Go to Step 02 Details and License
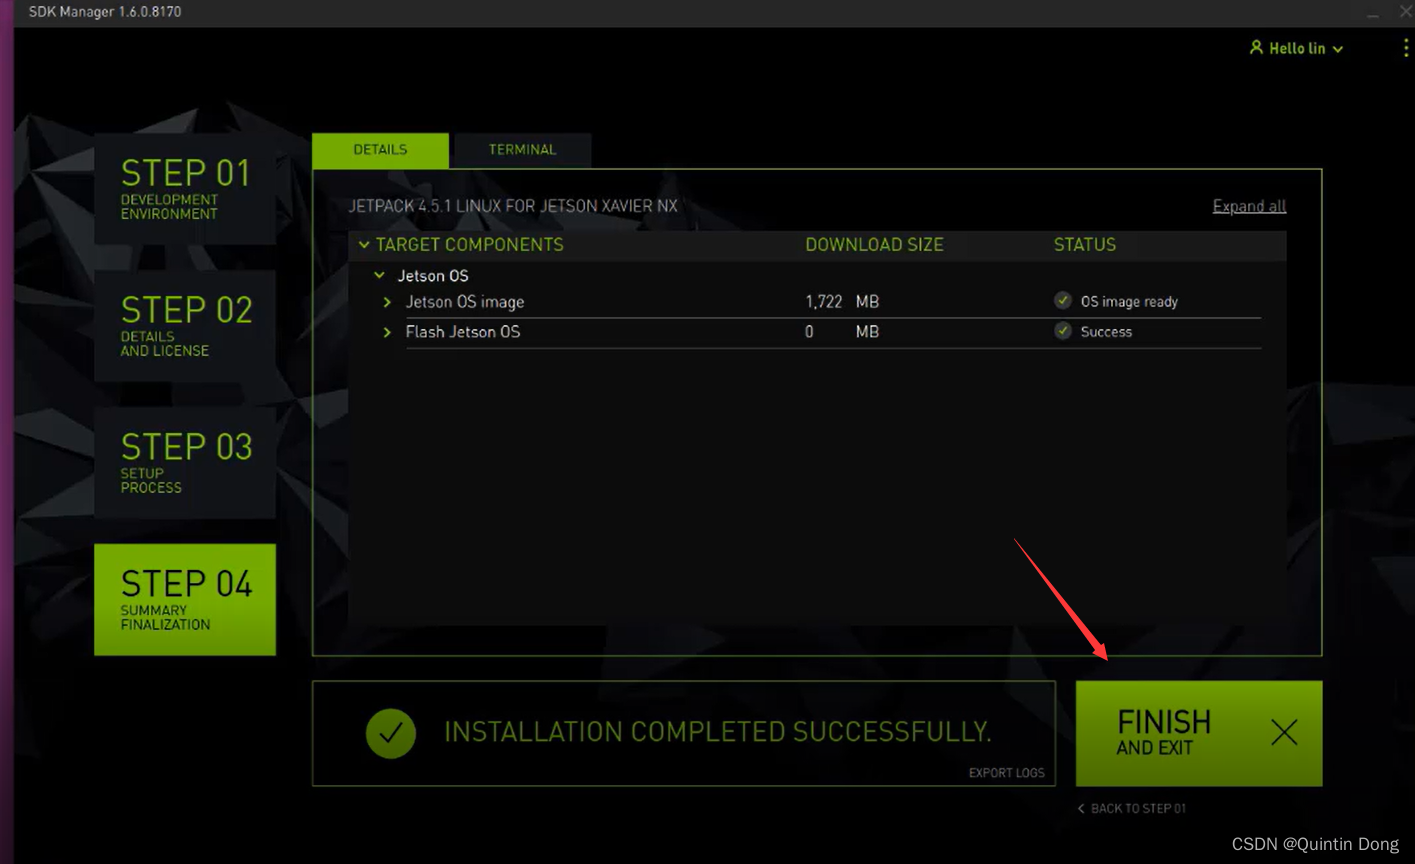This screenshot has height=864, width=1415. (x=185, y=326)
